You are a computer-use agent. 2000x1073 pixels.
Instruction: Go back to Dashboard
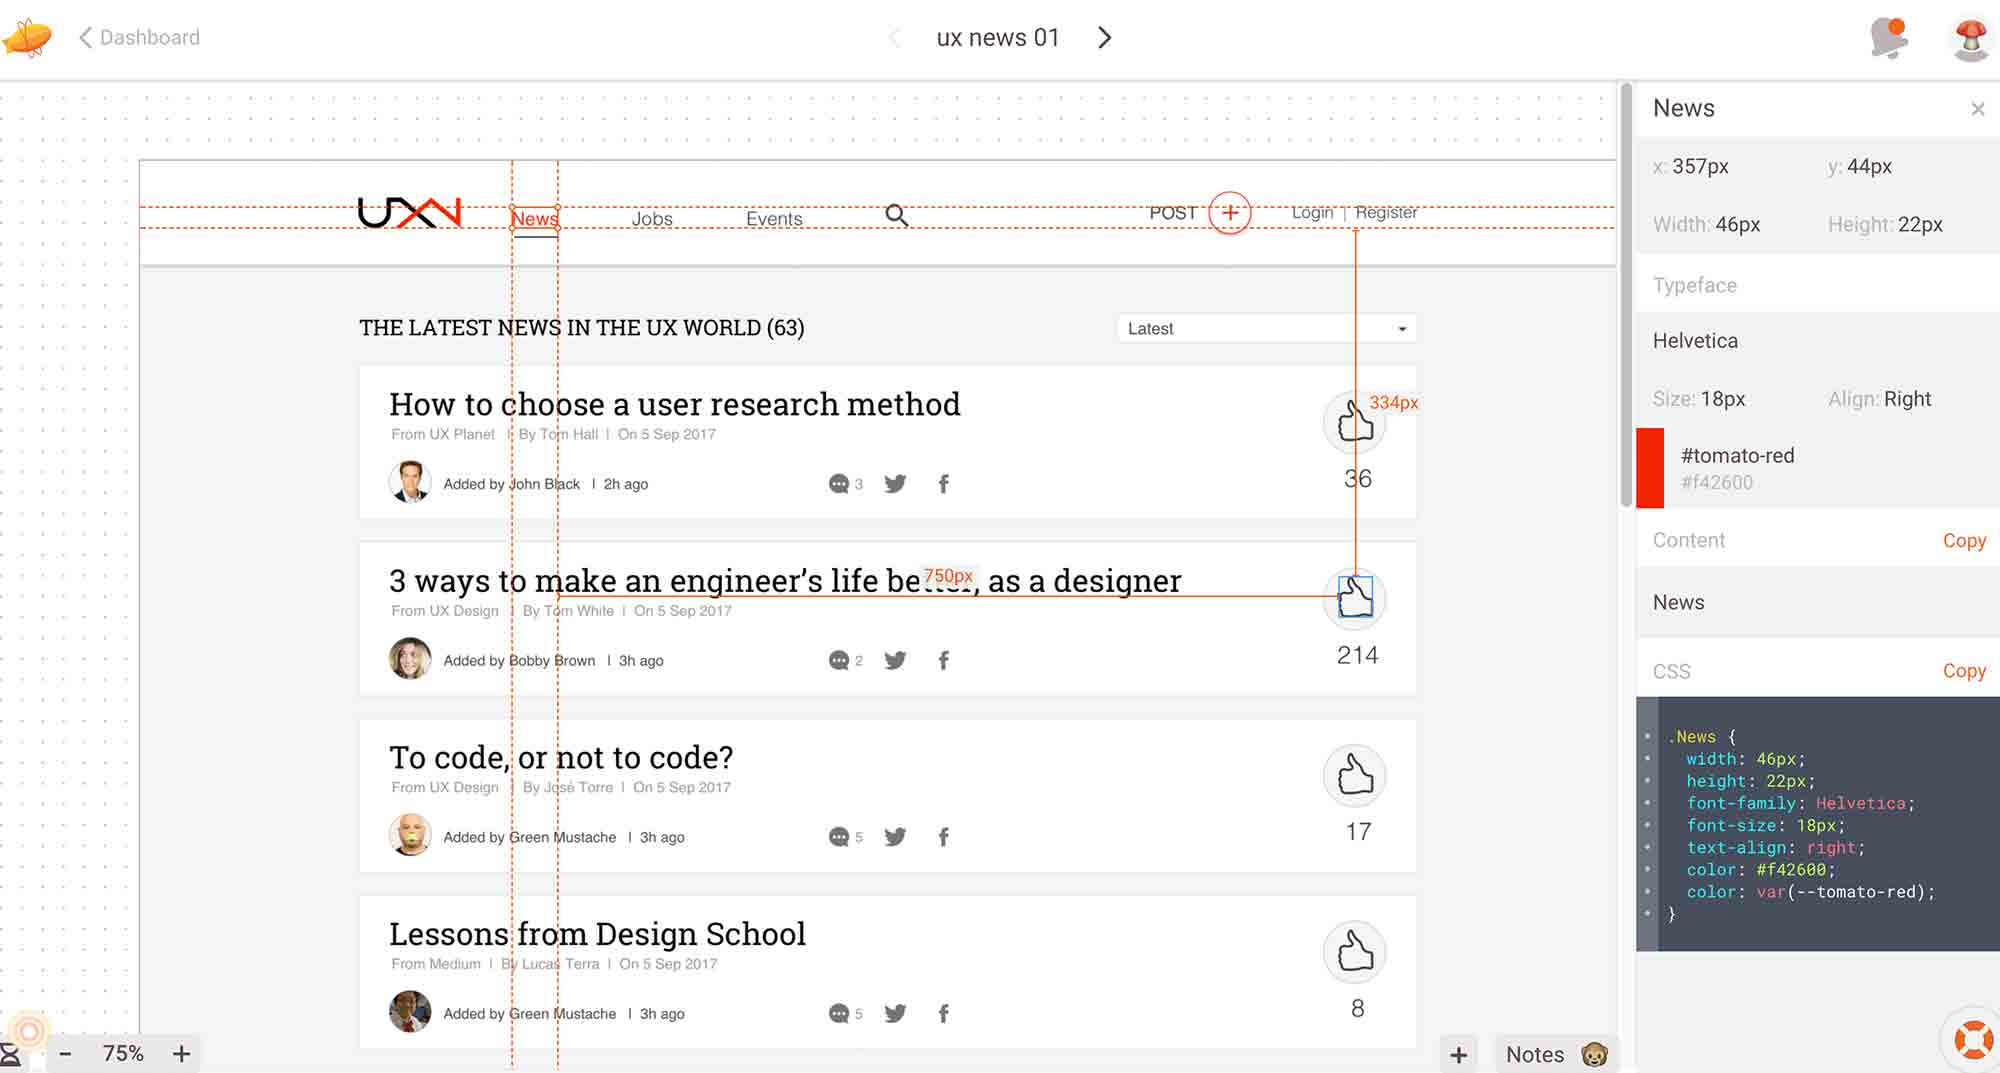click(x=140, y=38)
